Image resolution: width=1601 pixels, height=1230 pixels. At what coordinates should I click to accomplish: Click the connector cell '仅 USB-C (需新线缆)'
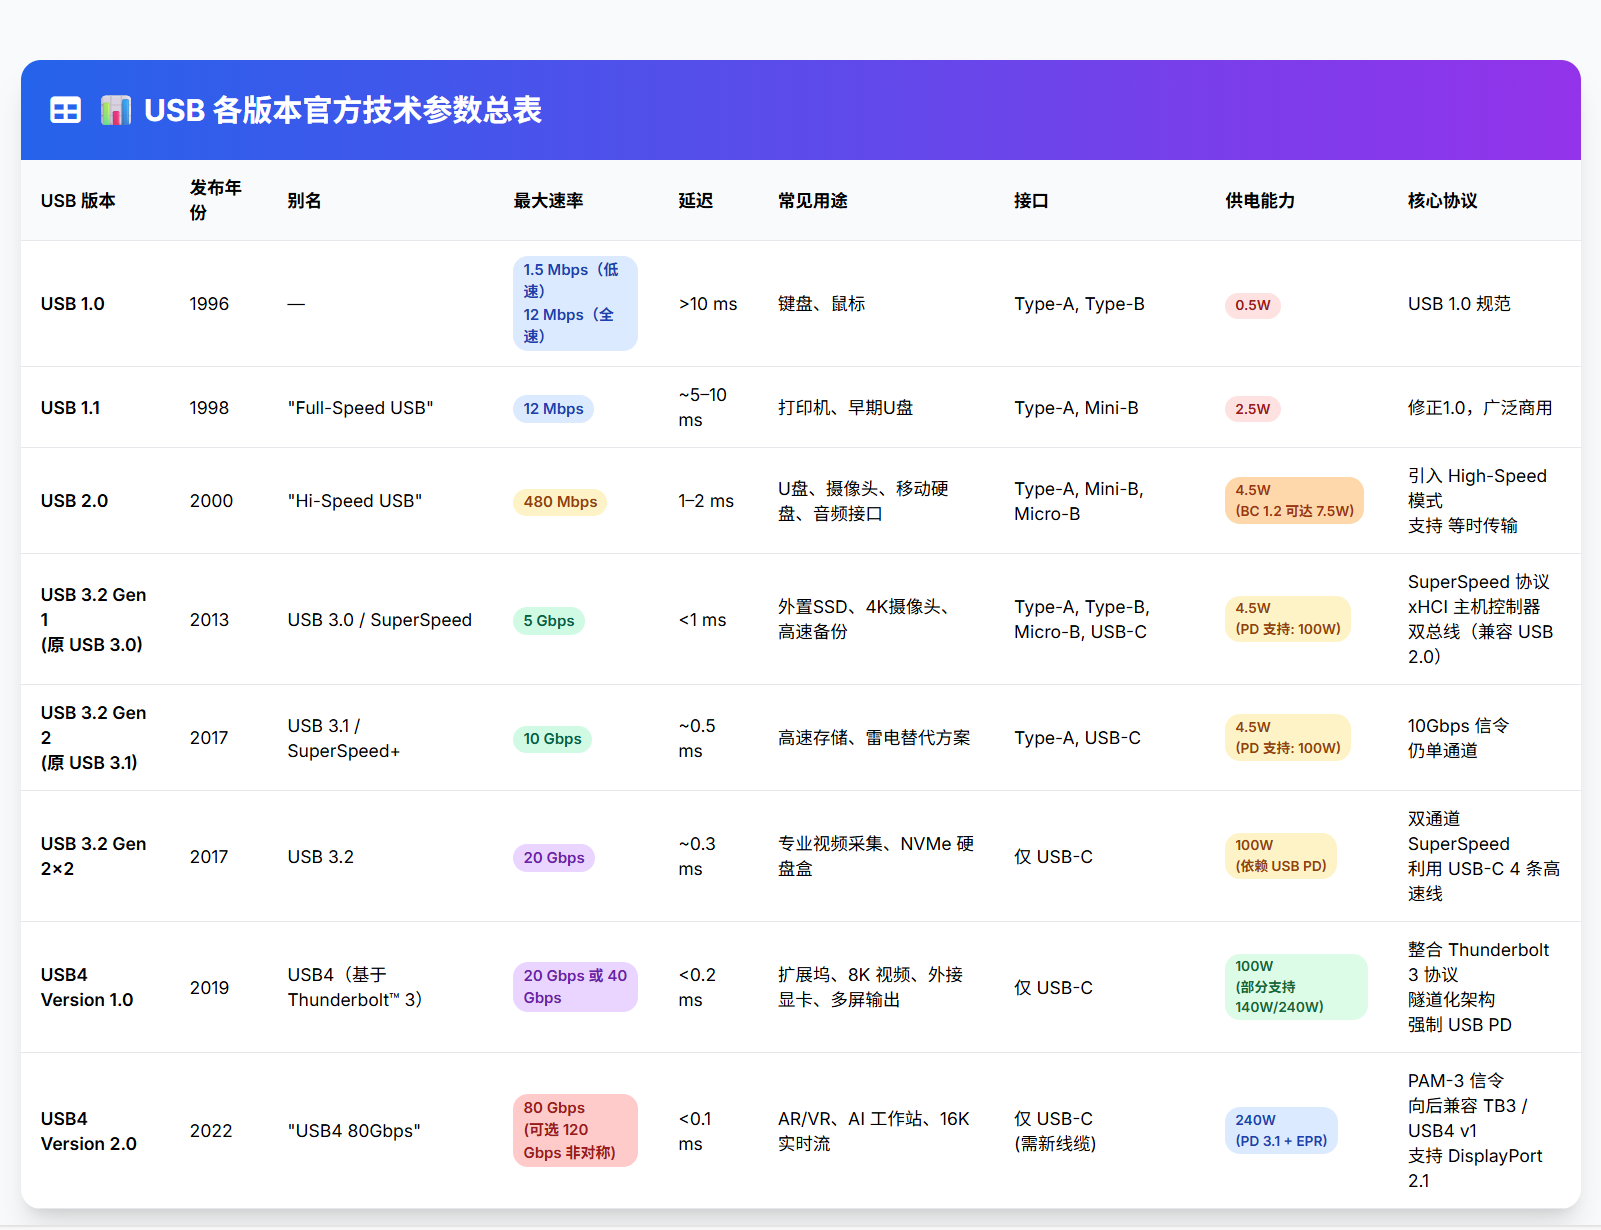coord(1055,1131)
